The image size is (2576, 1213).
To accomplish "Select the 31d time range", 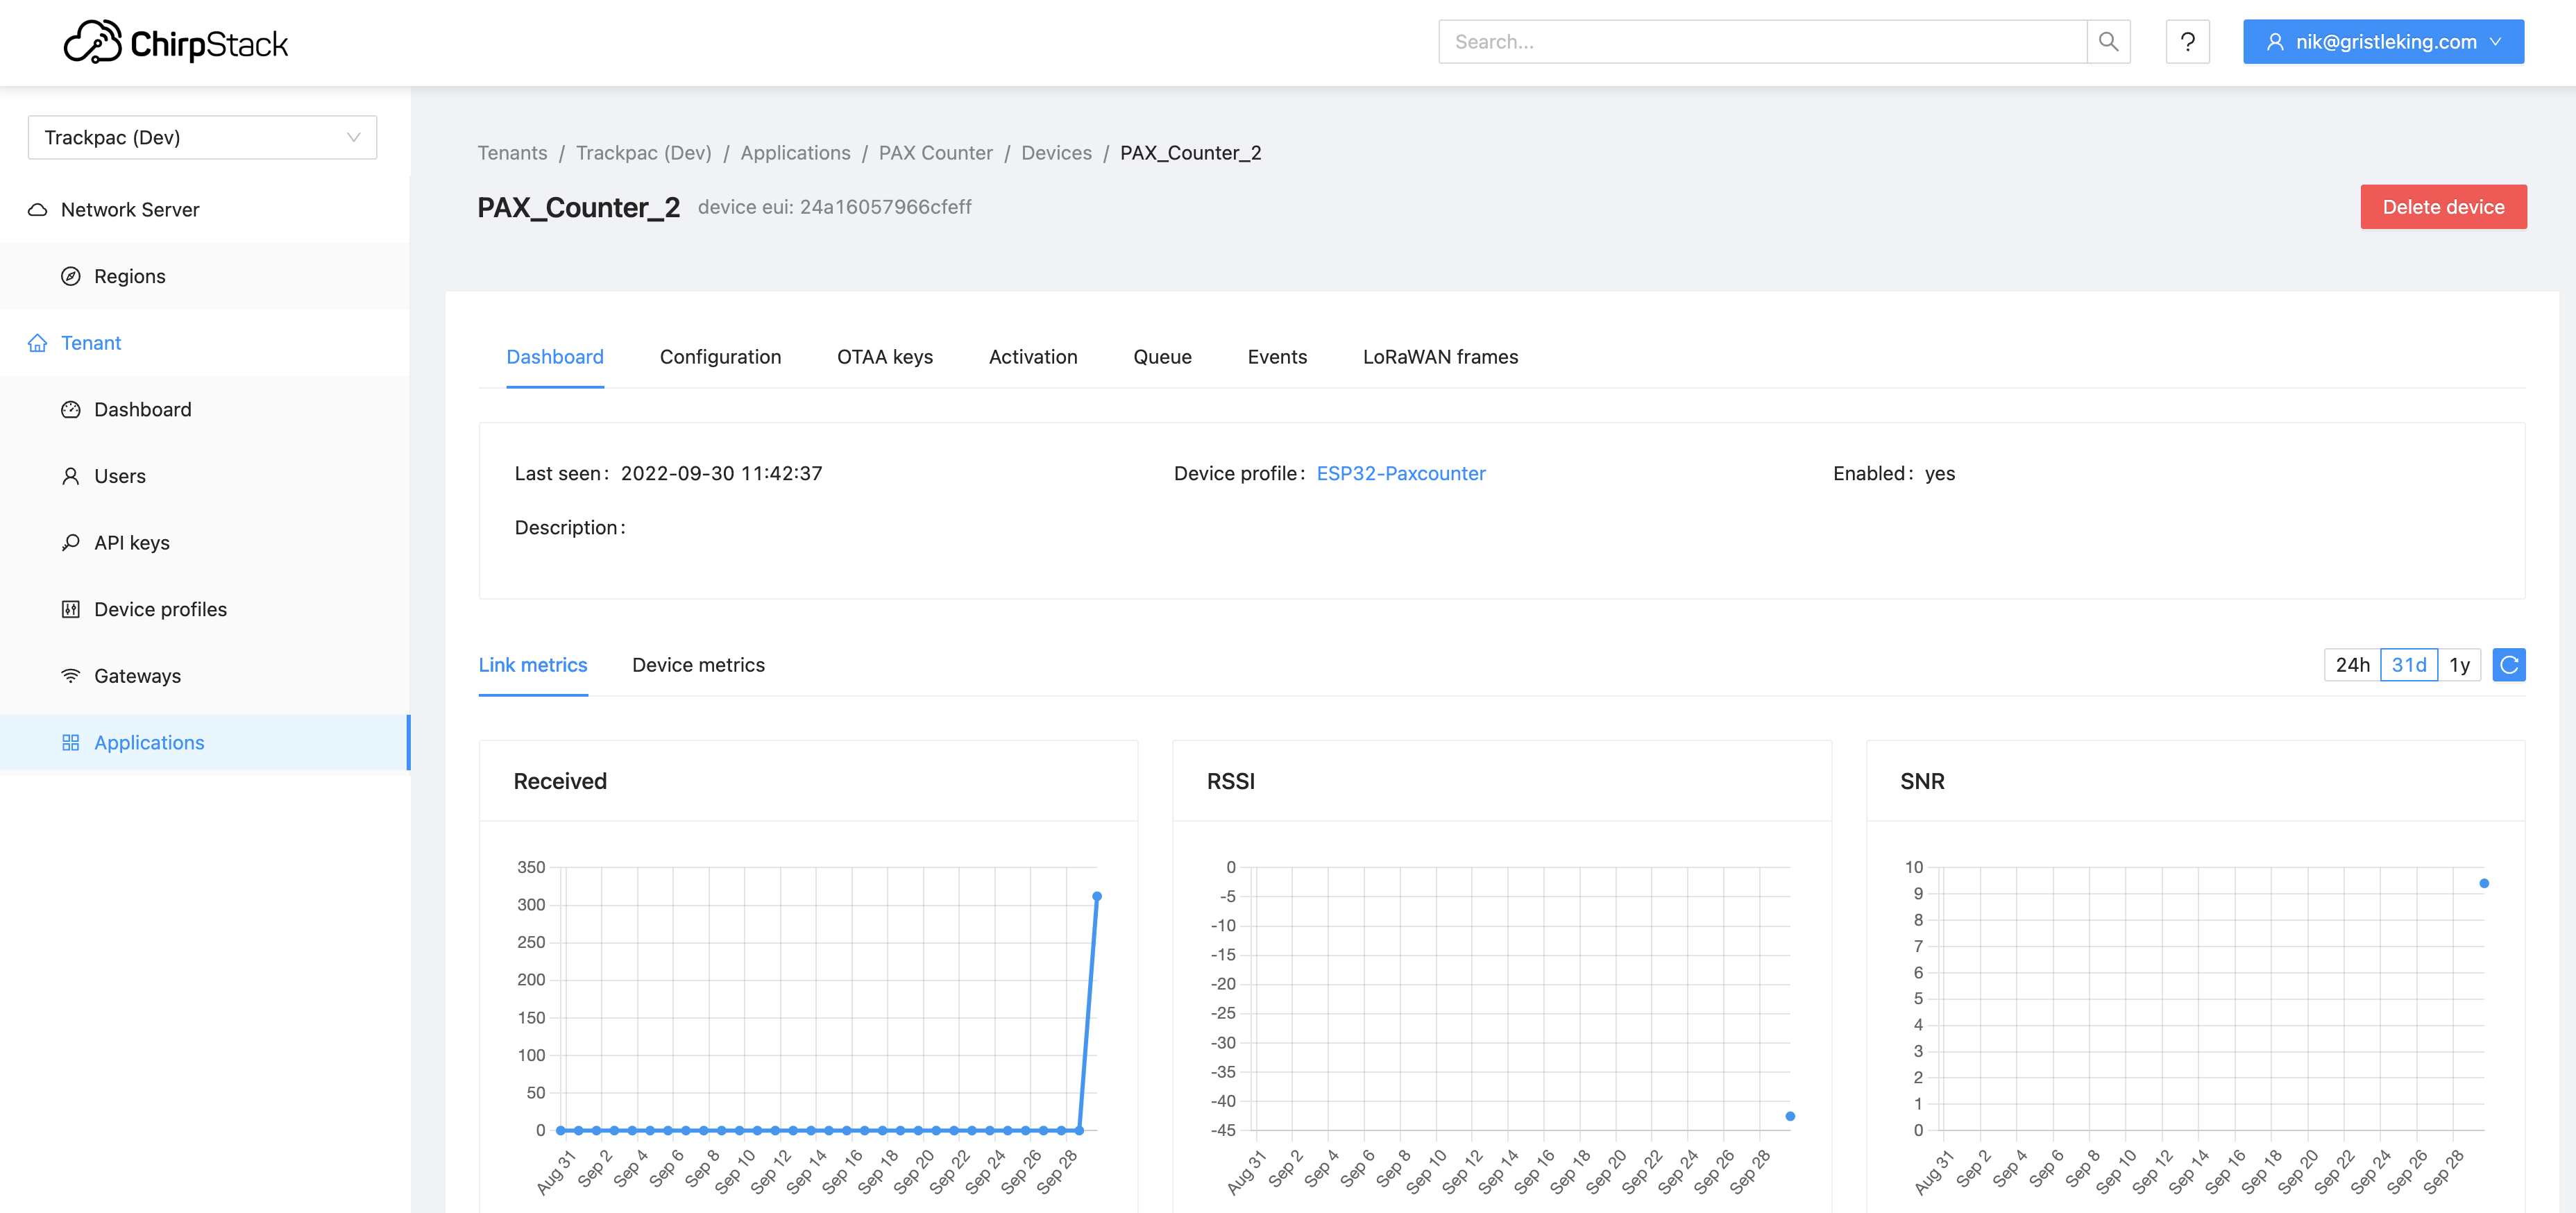I will (2408, 665).
